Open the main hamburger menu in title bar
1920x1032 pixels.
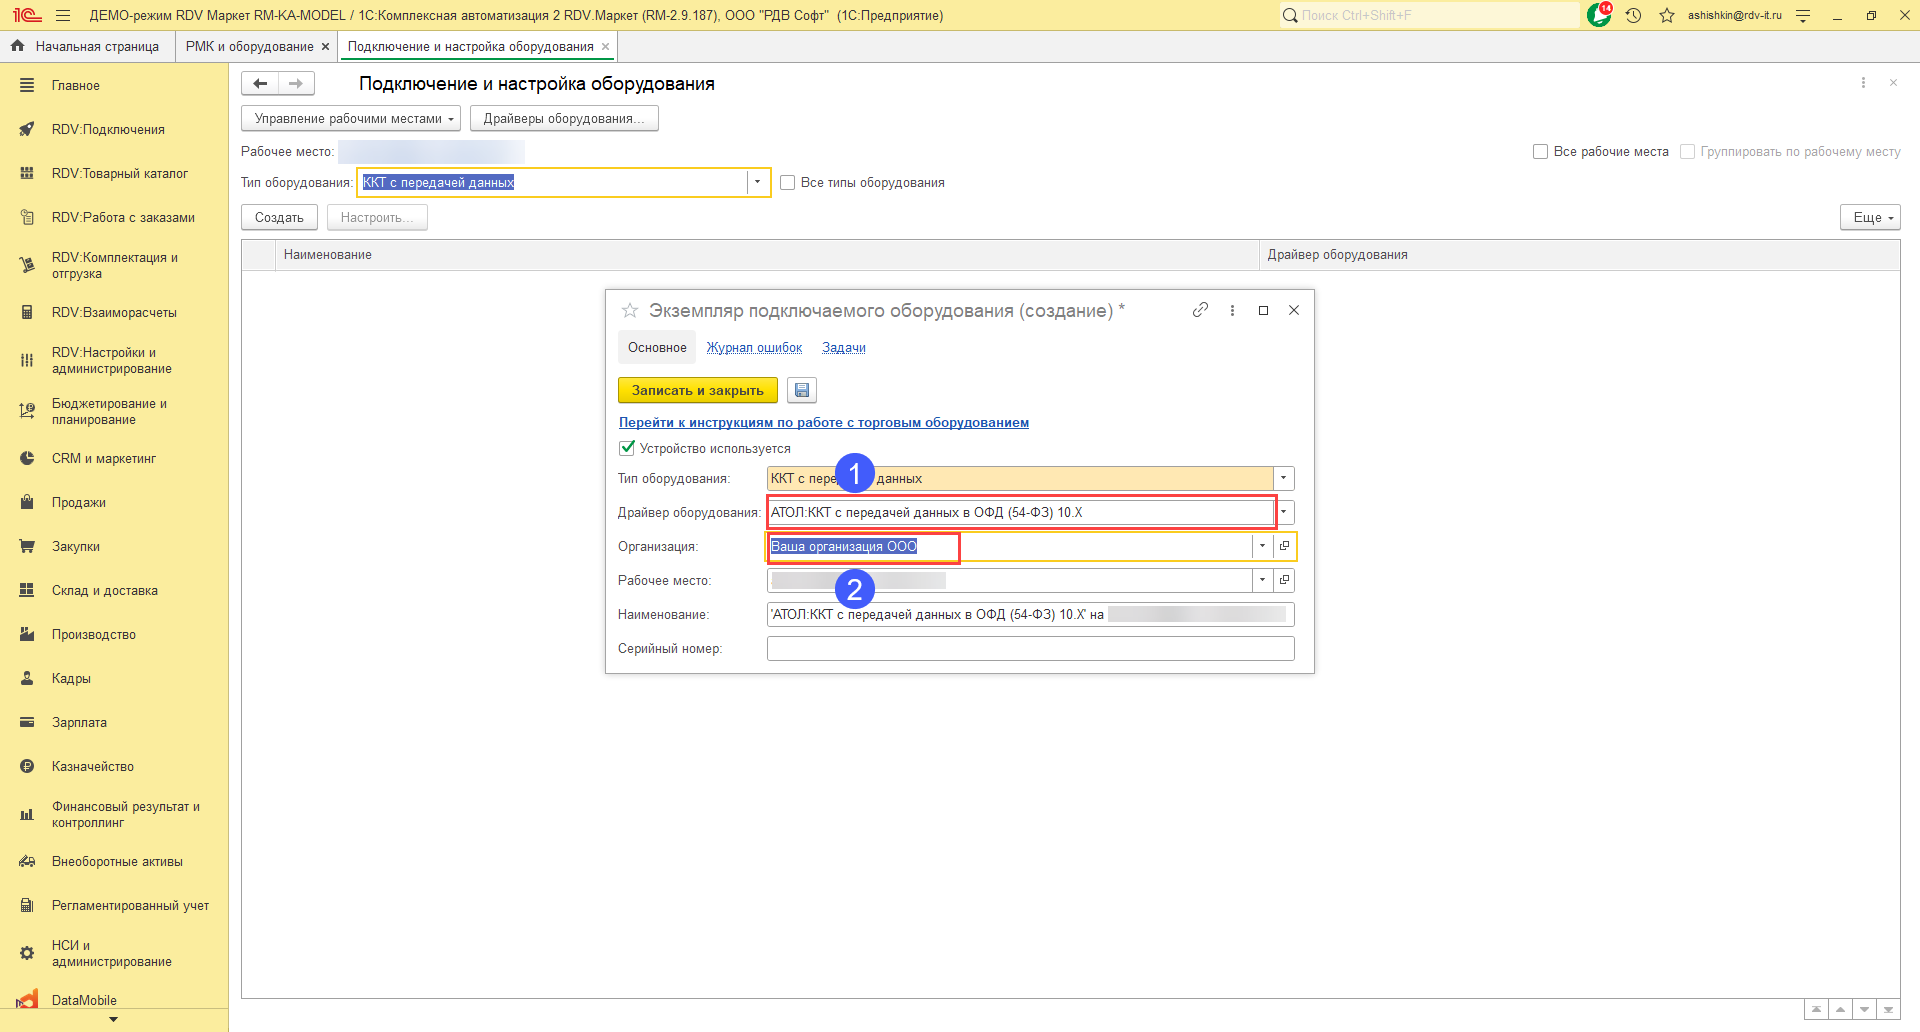(x=63, y=15)
